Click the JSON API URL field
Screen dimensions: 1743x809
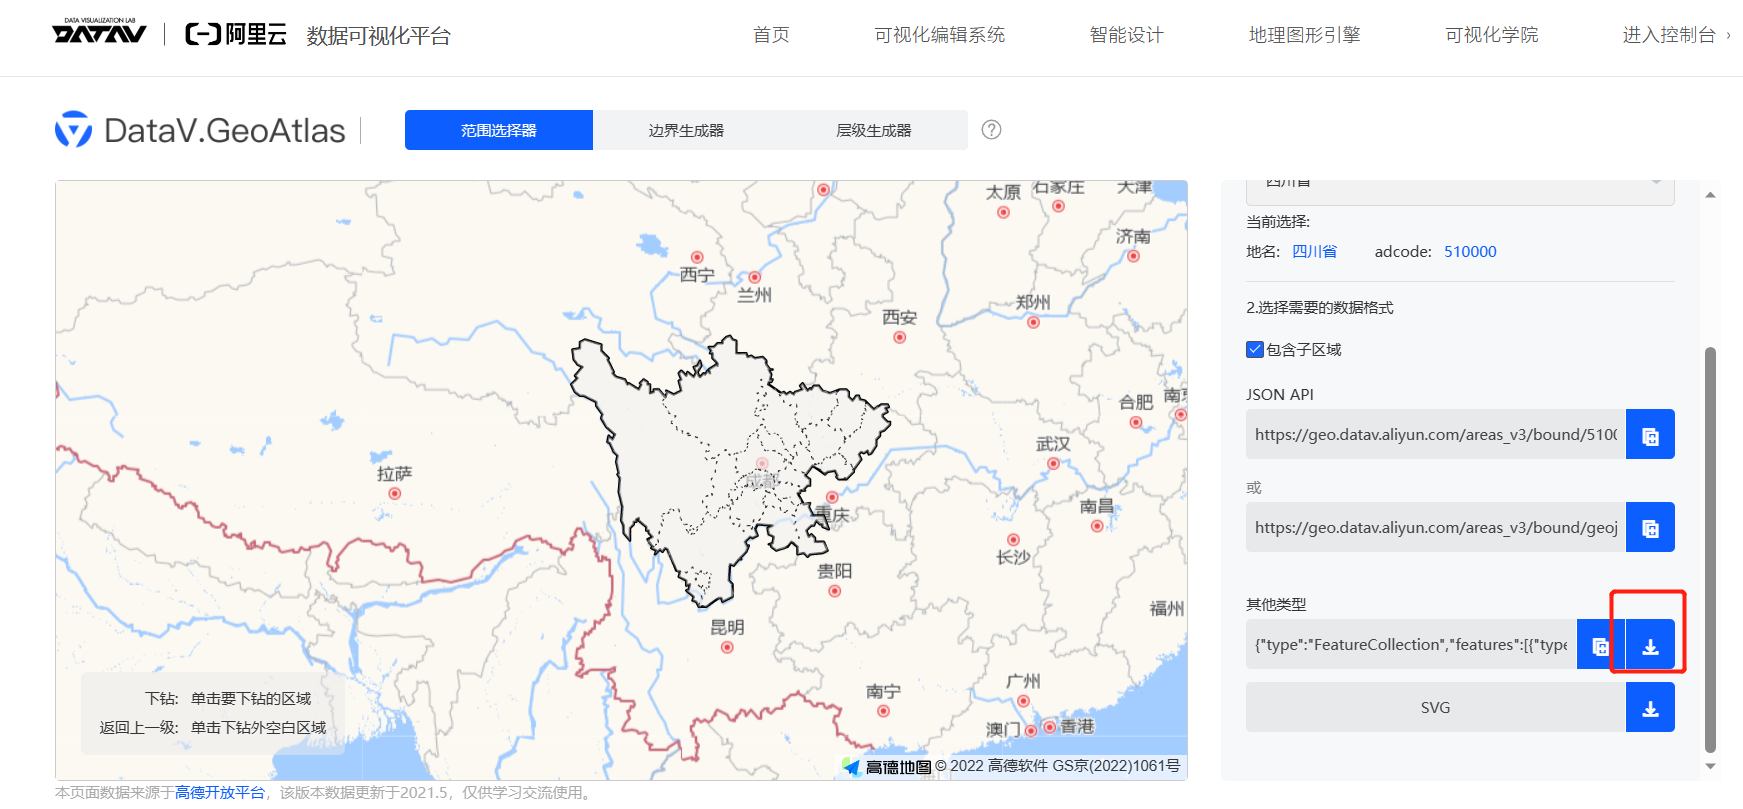click(1436, 434)
